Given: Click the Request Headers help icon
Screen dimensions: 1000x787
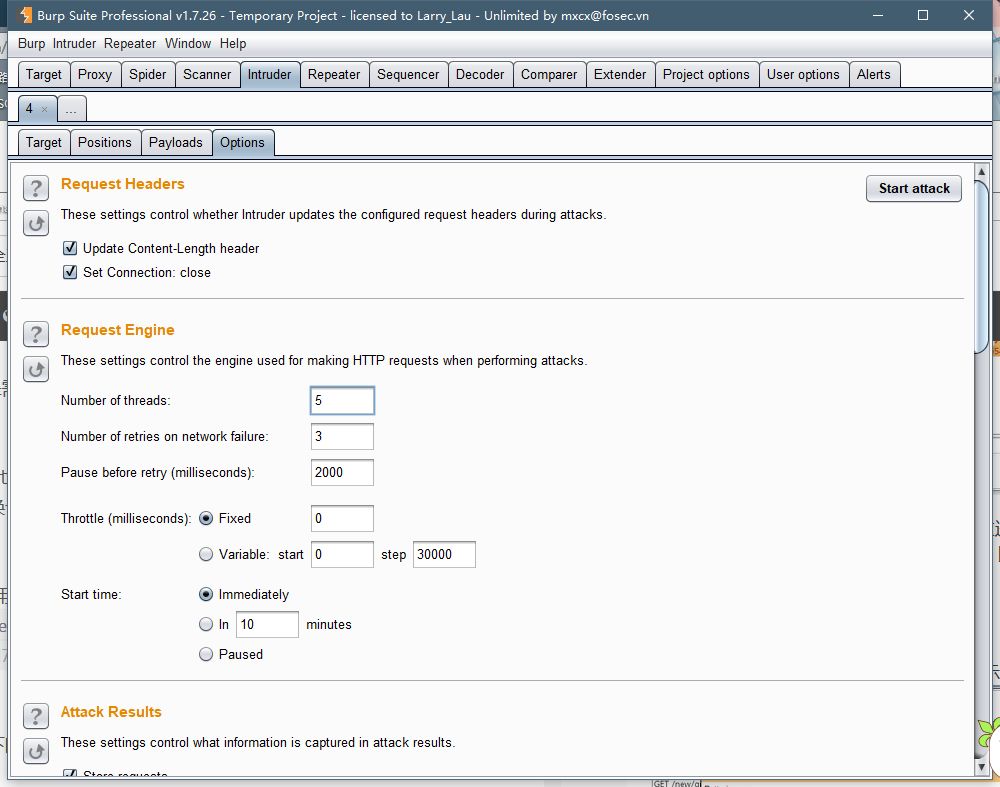Looking at the screenshot, I should [36, 188].
